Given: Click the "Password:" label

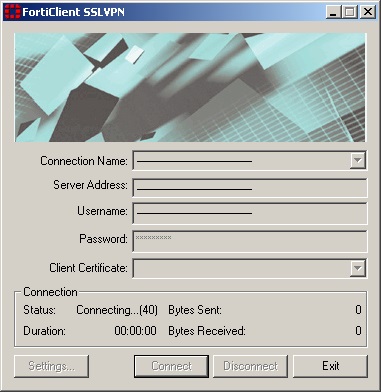Looking at the screenshot, I should coord(103,239).
